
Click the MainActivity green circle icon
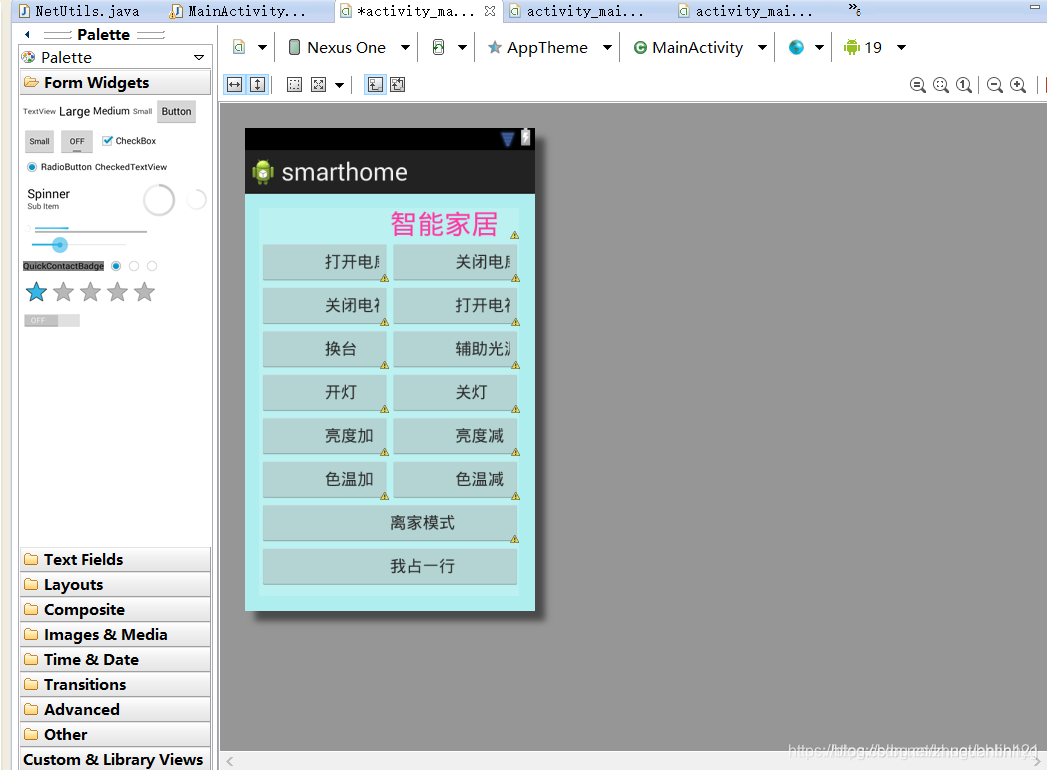640,47
